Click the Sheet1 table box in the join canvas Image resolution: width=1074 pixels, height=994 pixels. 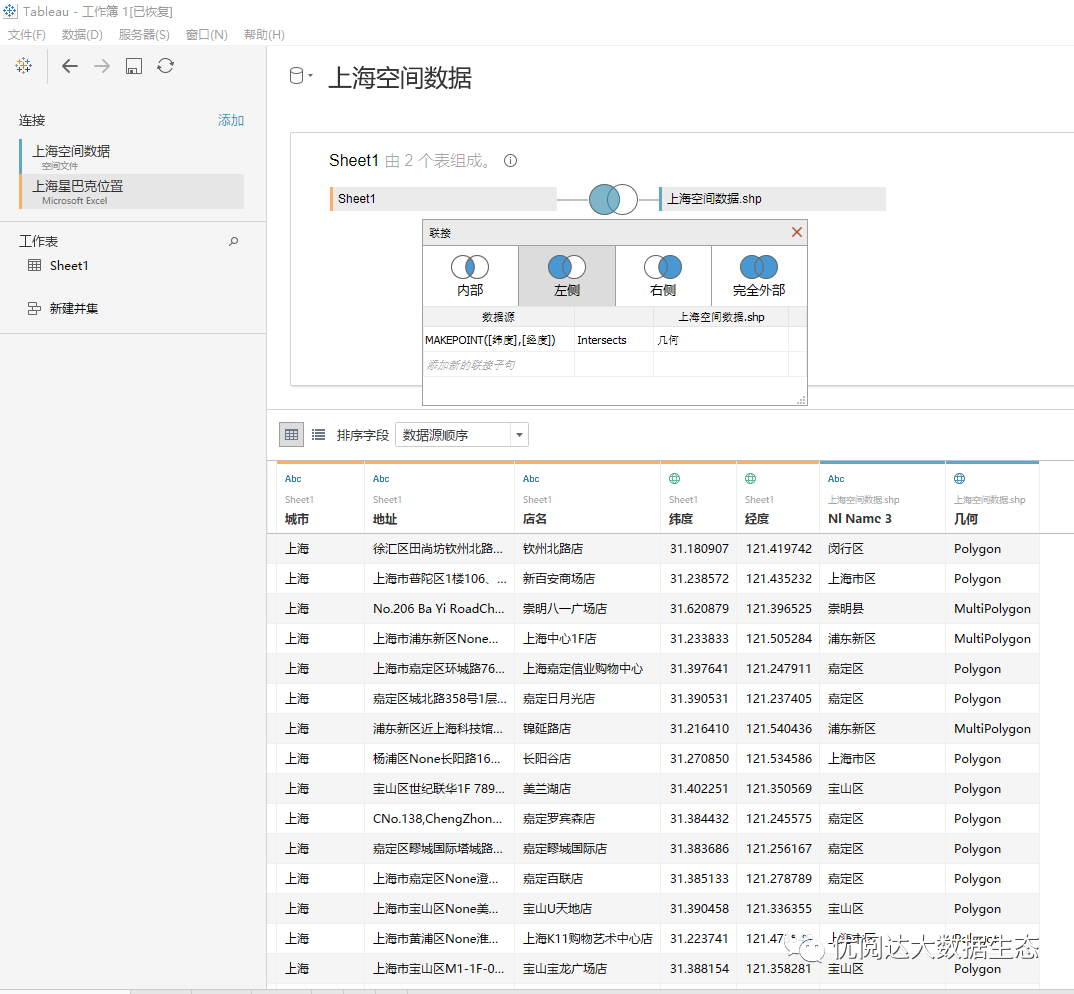point(443,199)
